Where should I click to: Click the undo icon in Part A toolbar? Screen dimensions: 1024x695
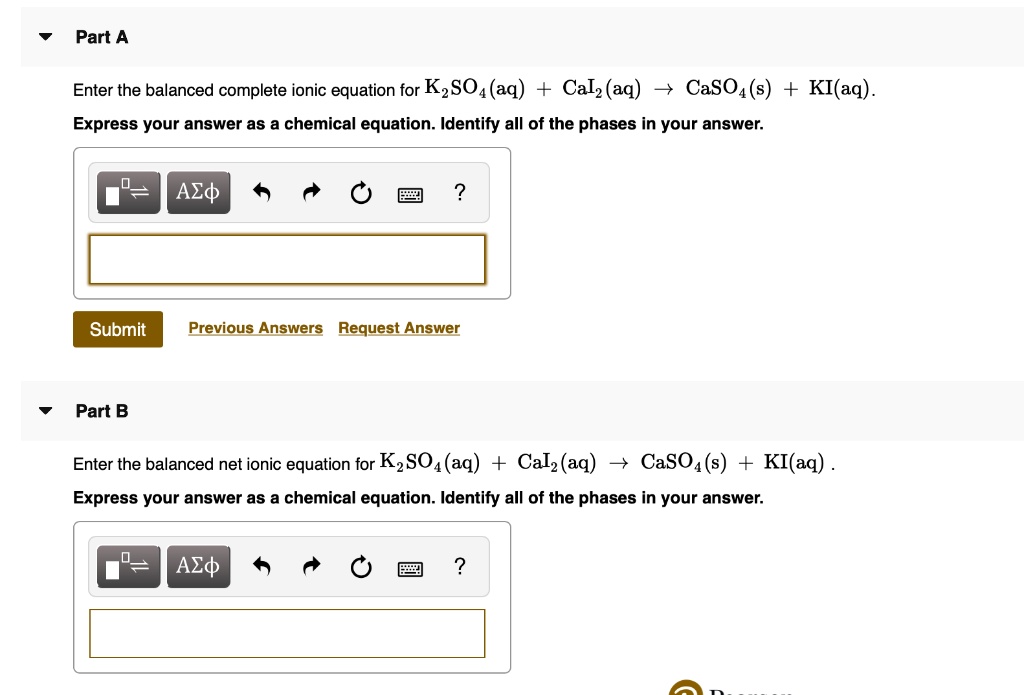click(x=261, y=192)
